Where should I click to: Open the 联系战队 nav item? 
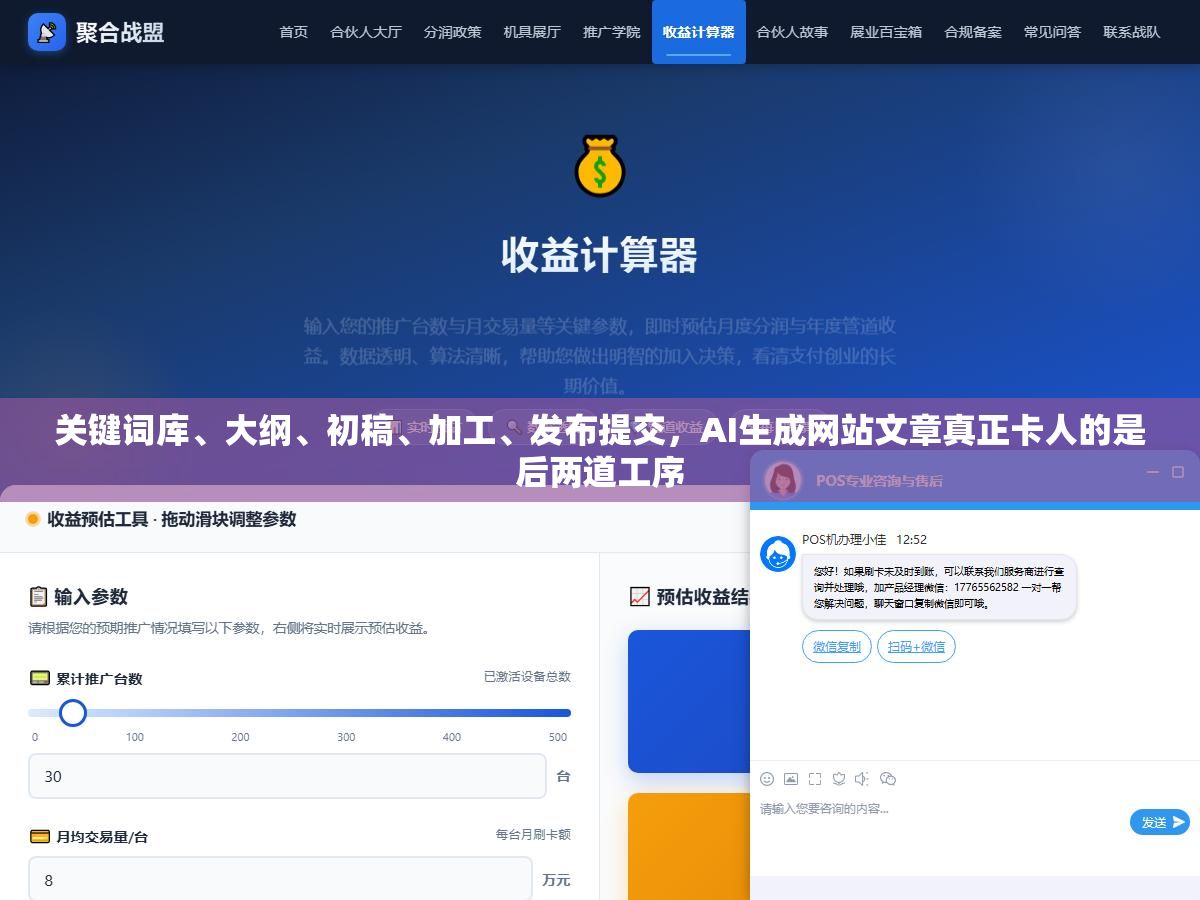[x=1132, y=32]
